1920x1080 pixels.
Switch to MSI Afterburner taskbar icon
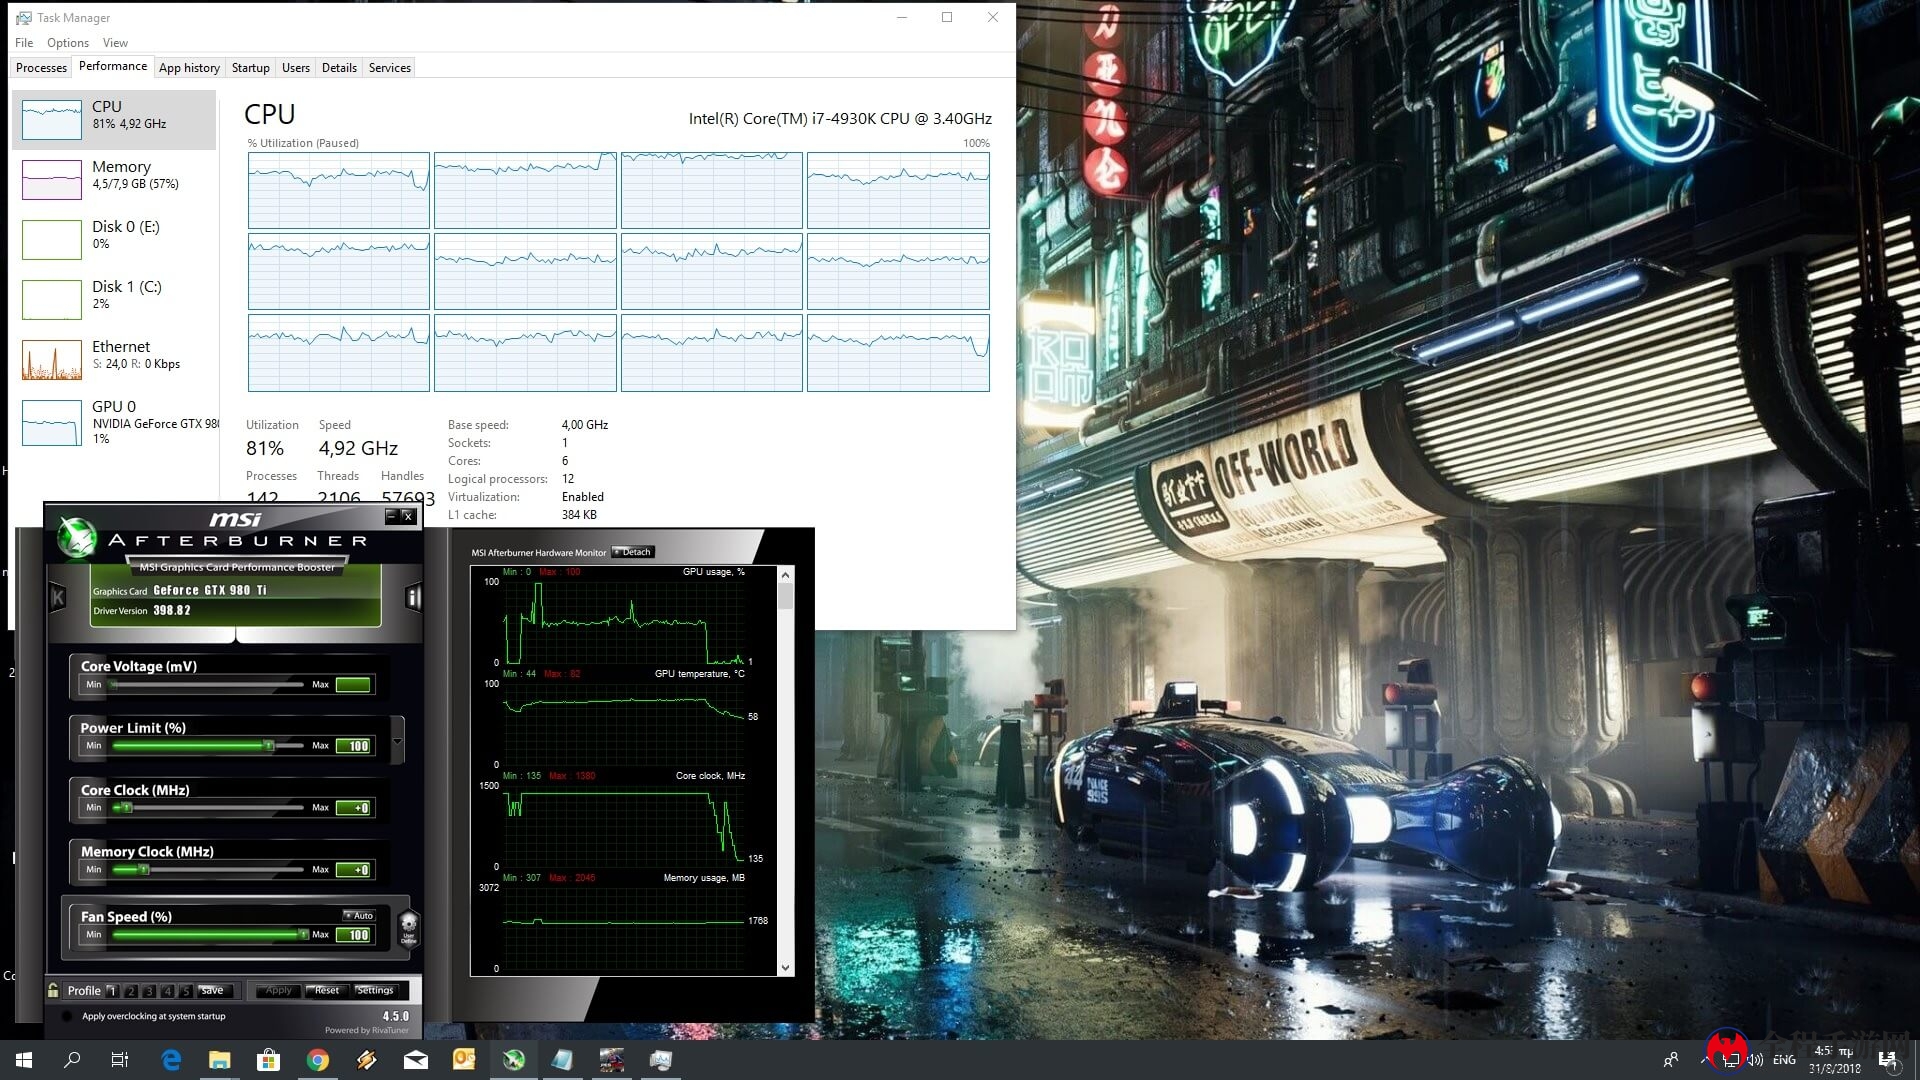514,1060
